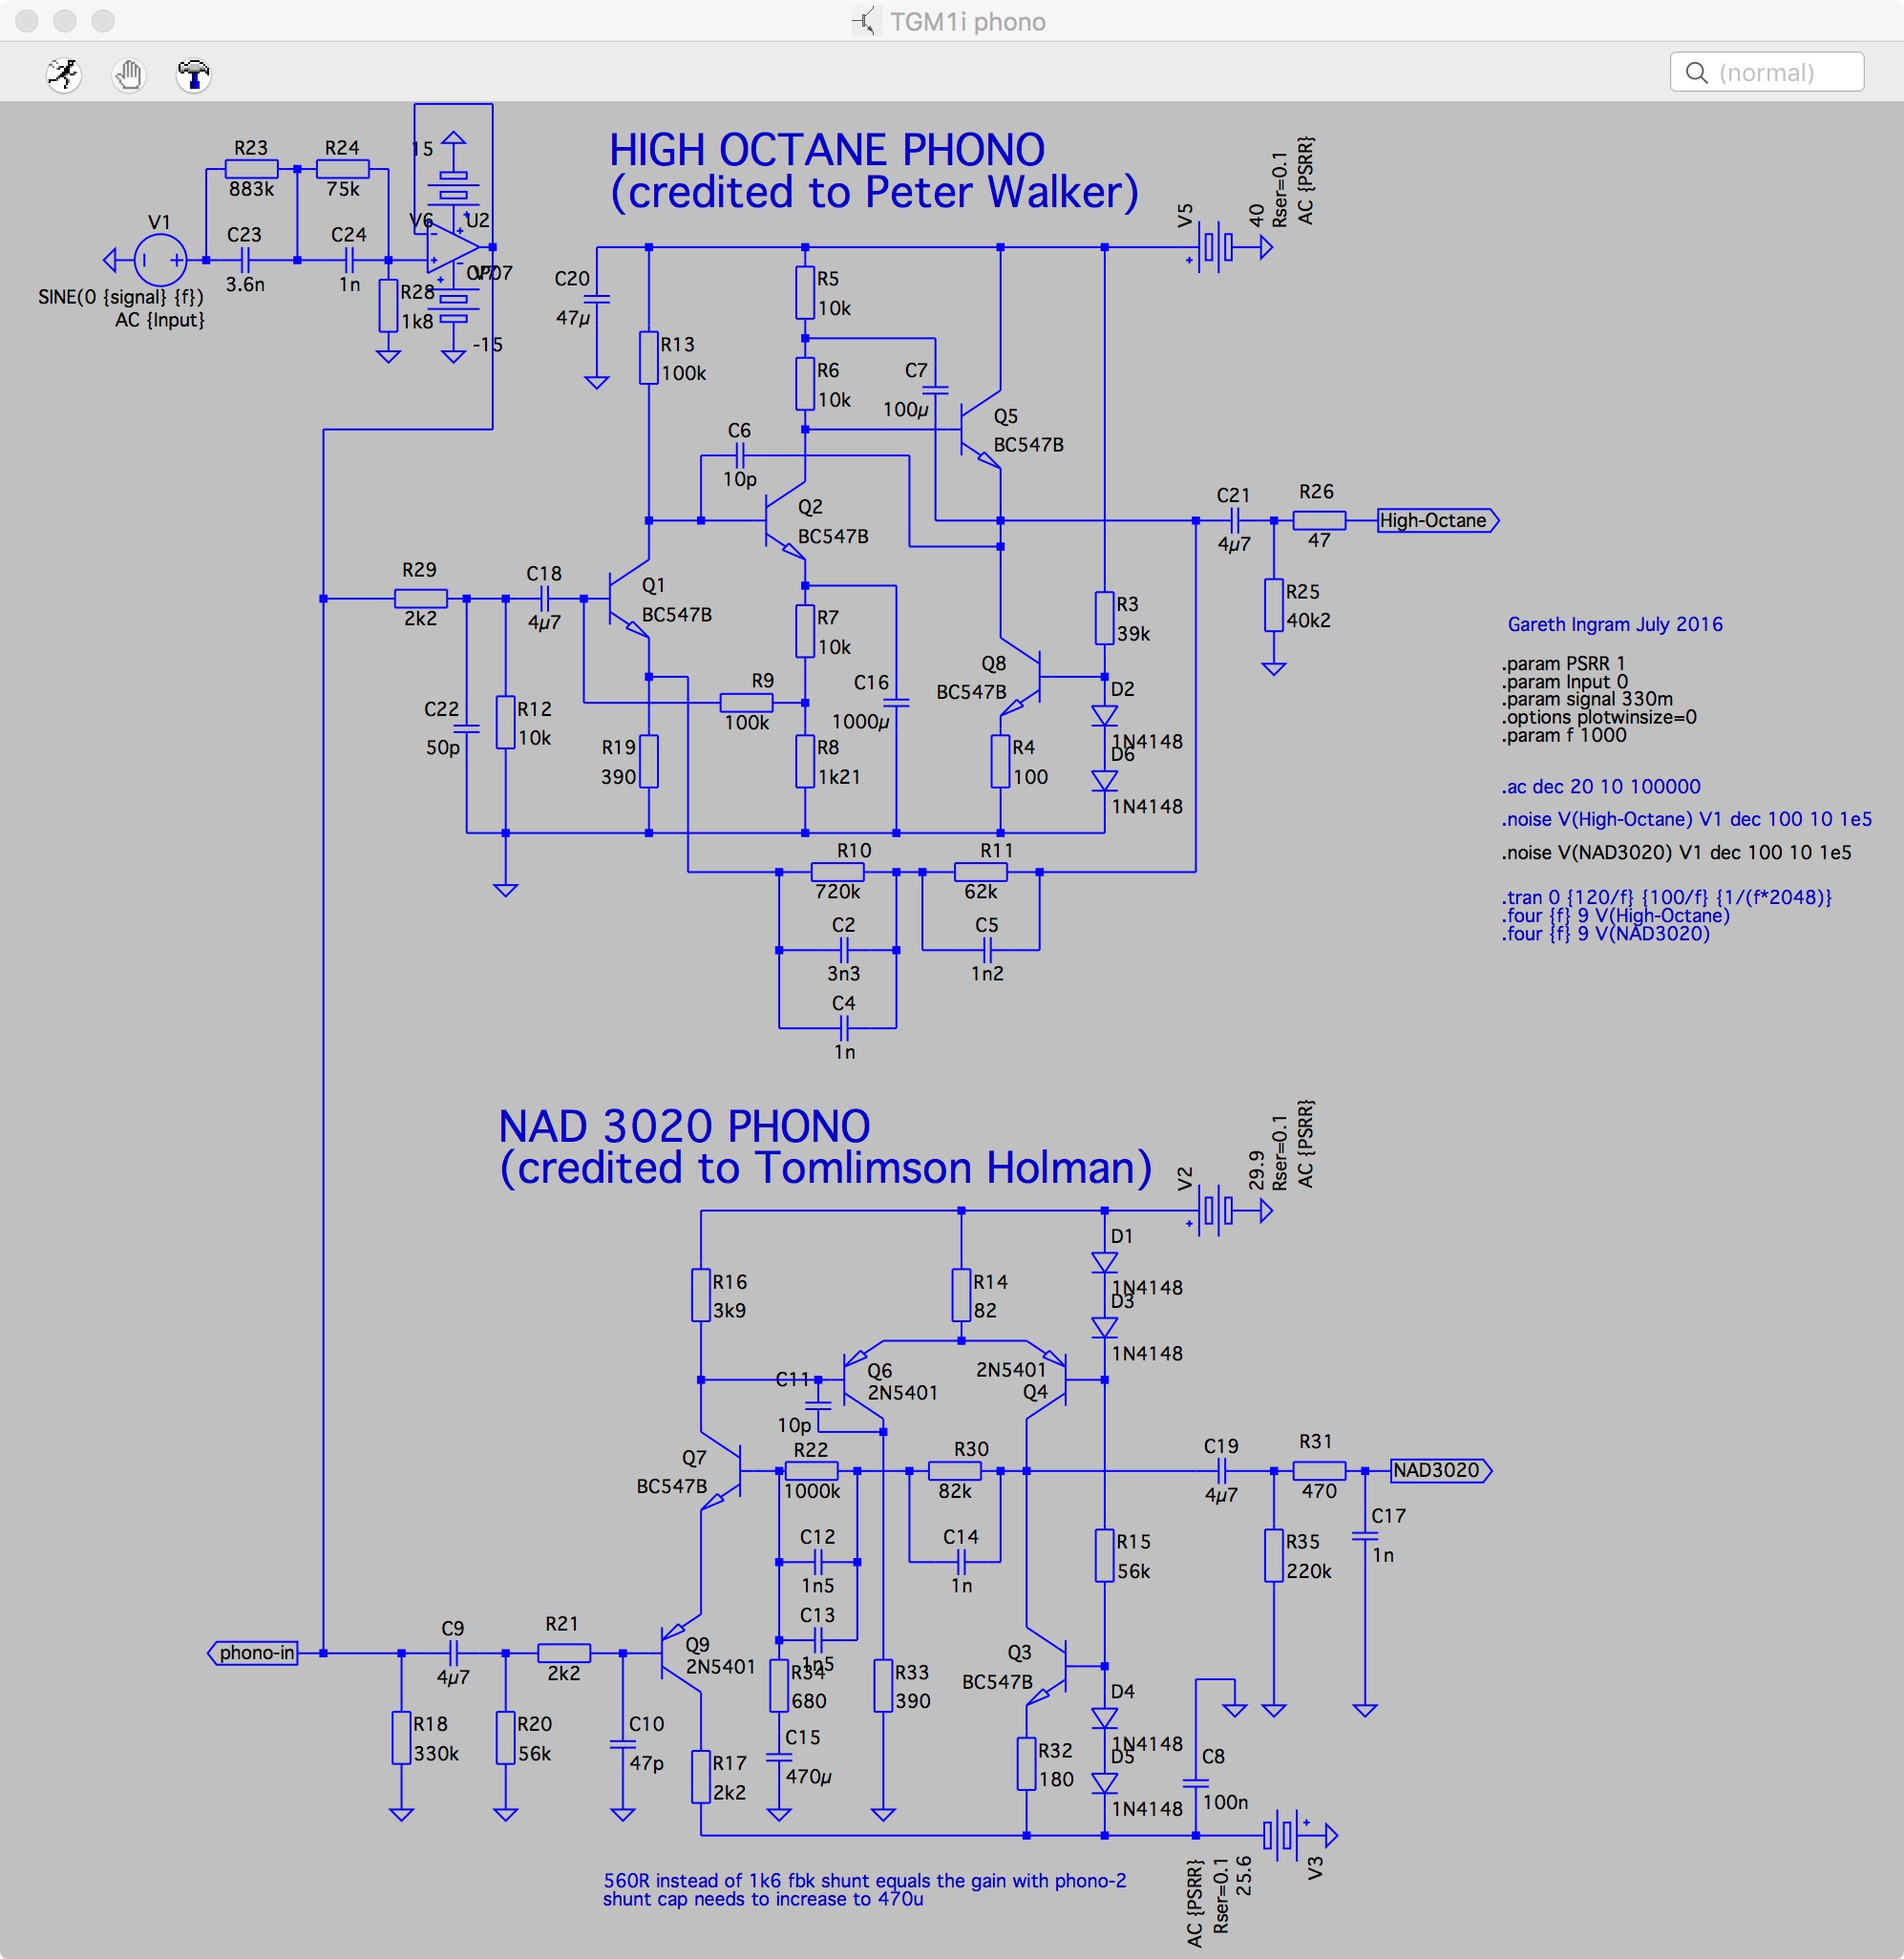This screenshot has height=1959, width=1904.
Task: Select diode D2 1N4148 symbol
Action: pos(1104,715)
